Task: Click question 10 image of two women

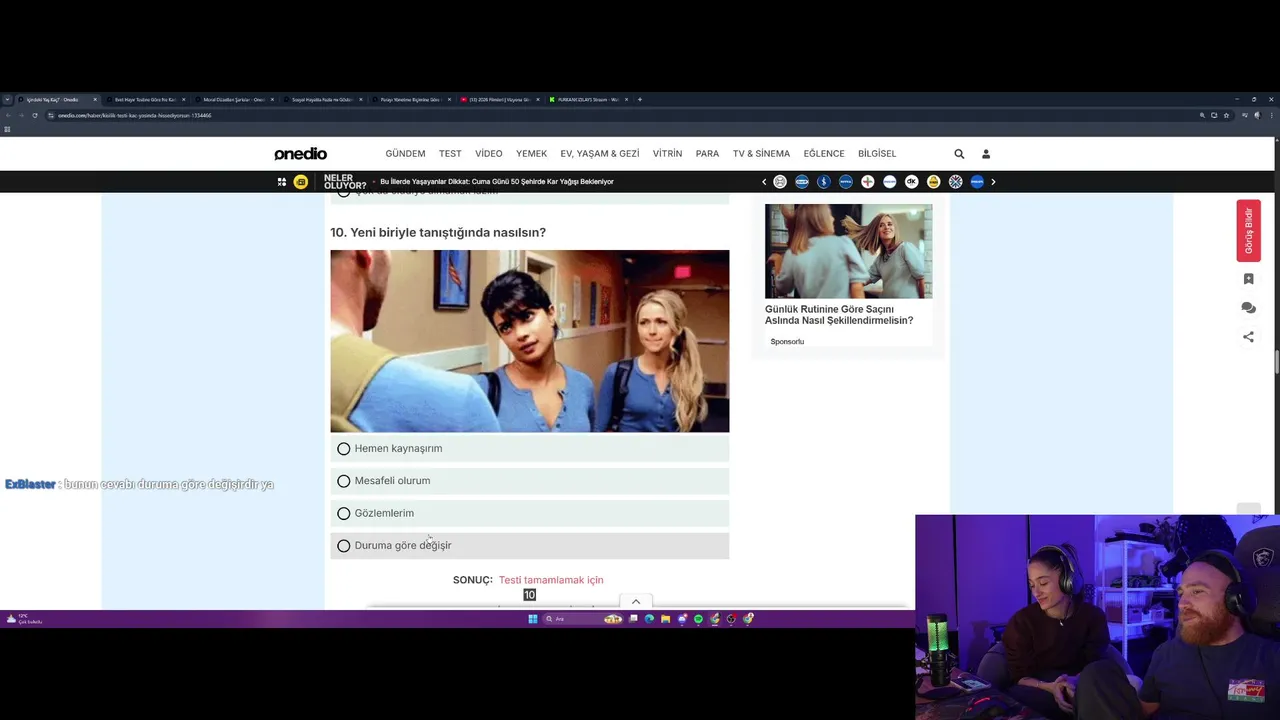Action: [530, 341]
